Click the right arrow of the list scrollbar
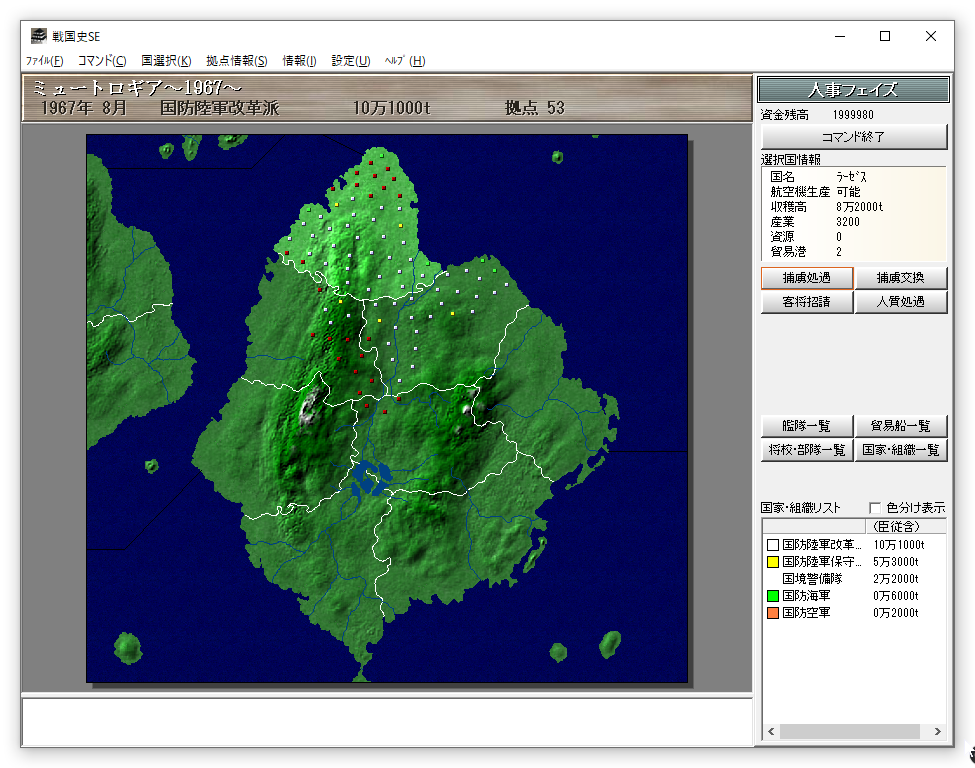Viewport: 975px width, 768px height. click(x=937, y=732)
